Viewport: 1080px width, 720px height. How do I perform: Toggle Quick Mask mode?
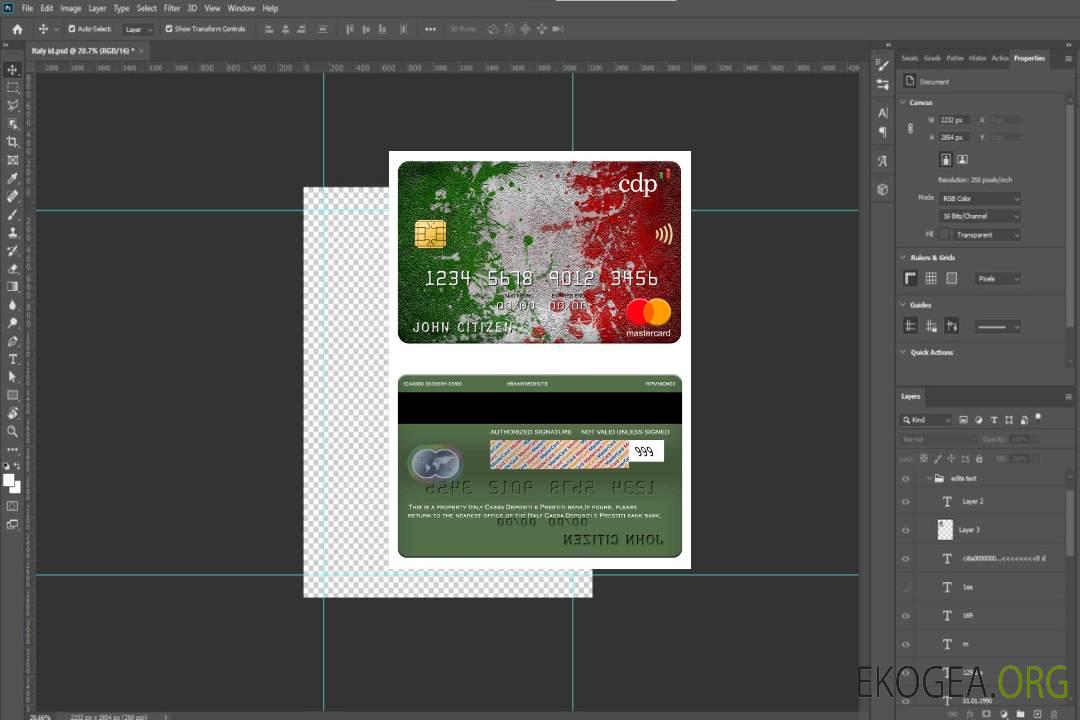12,506
